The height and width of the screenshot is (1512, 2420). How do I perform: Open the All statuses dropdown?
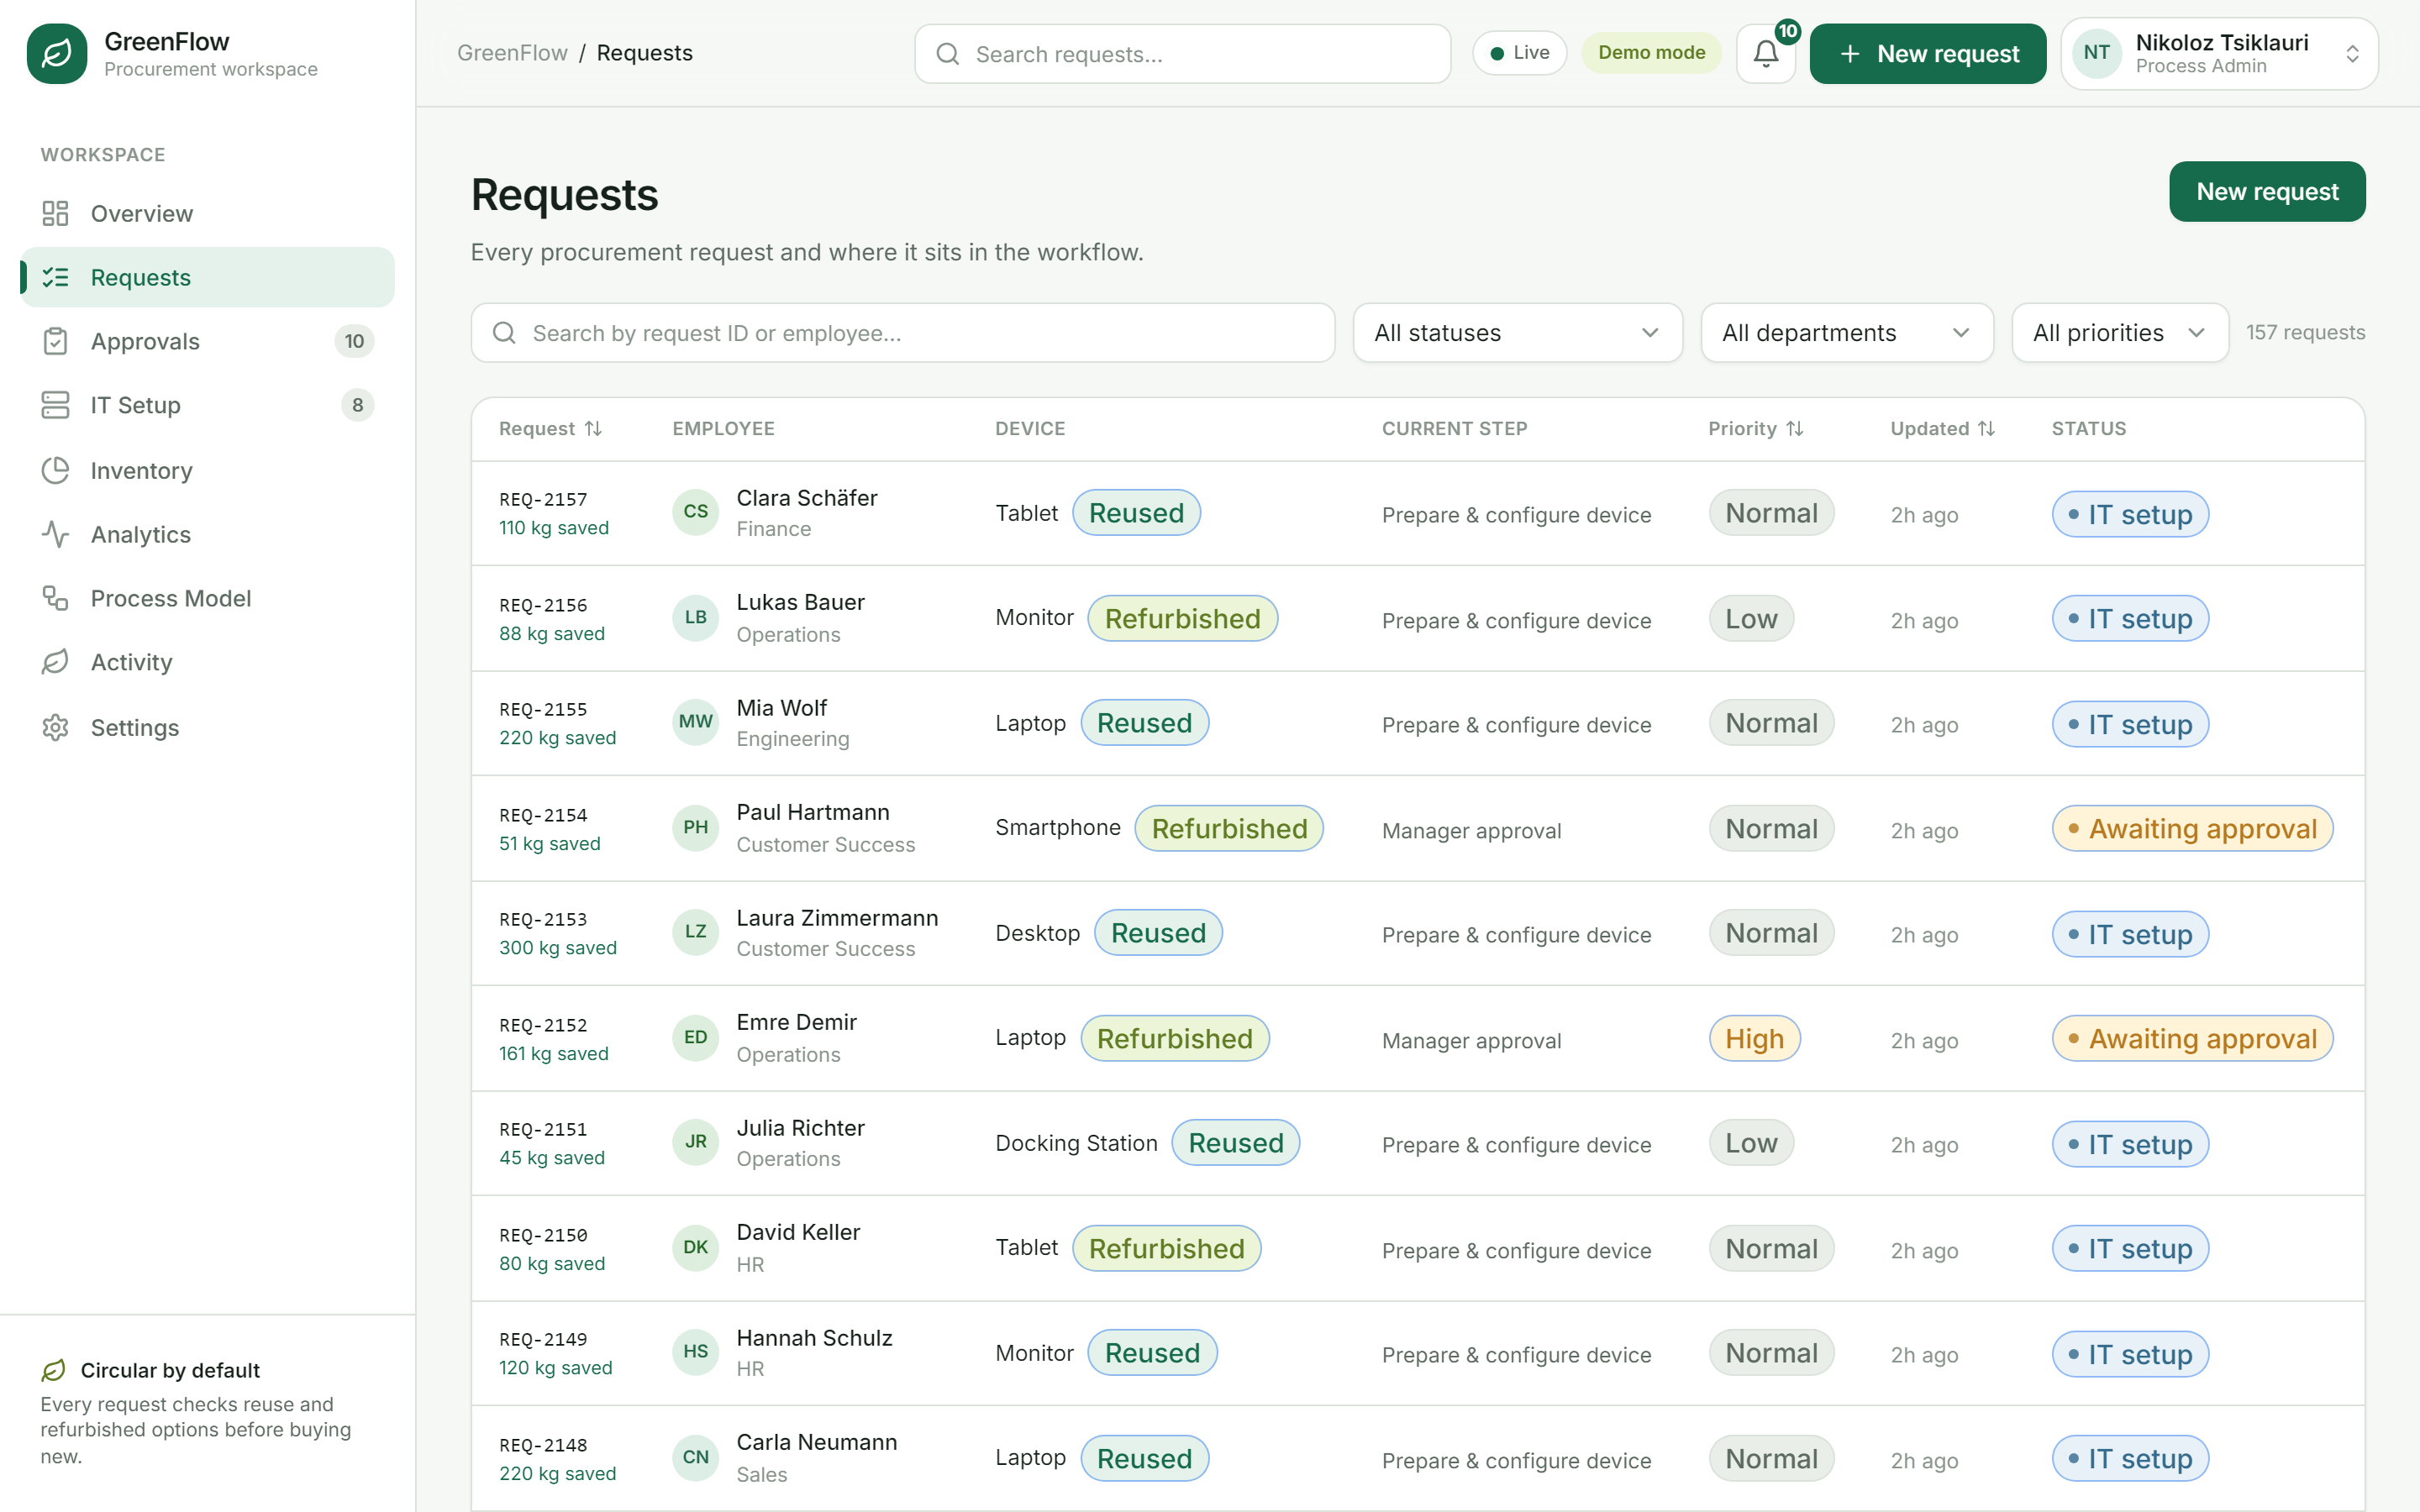click(x=1517, y=333)
